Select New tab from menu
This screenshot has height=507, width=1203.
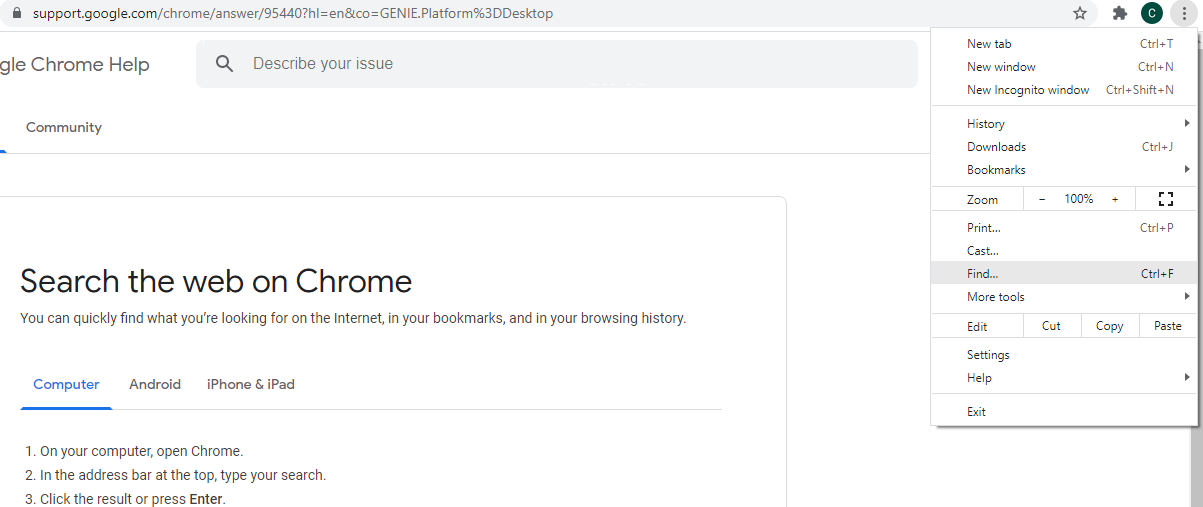pos(1064,44)
